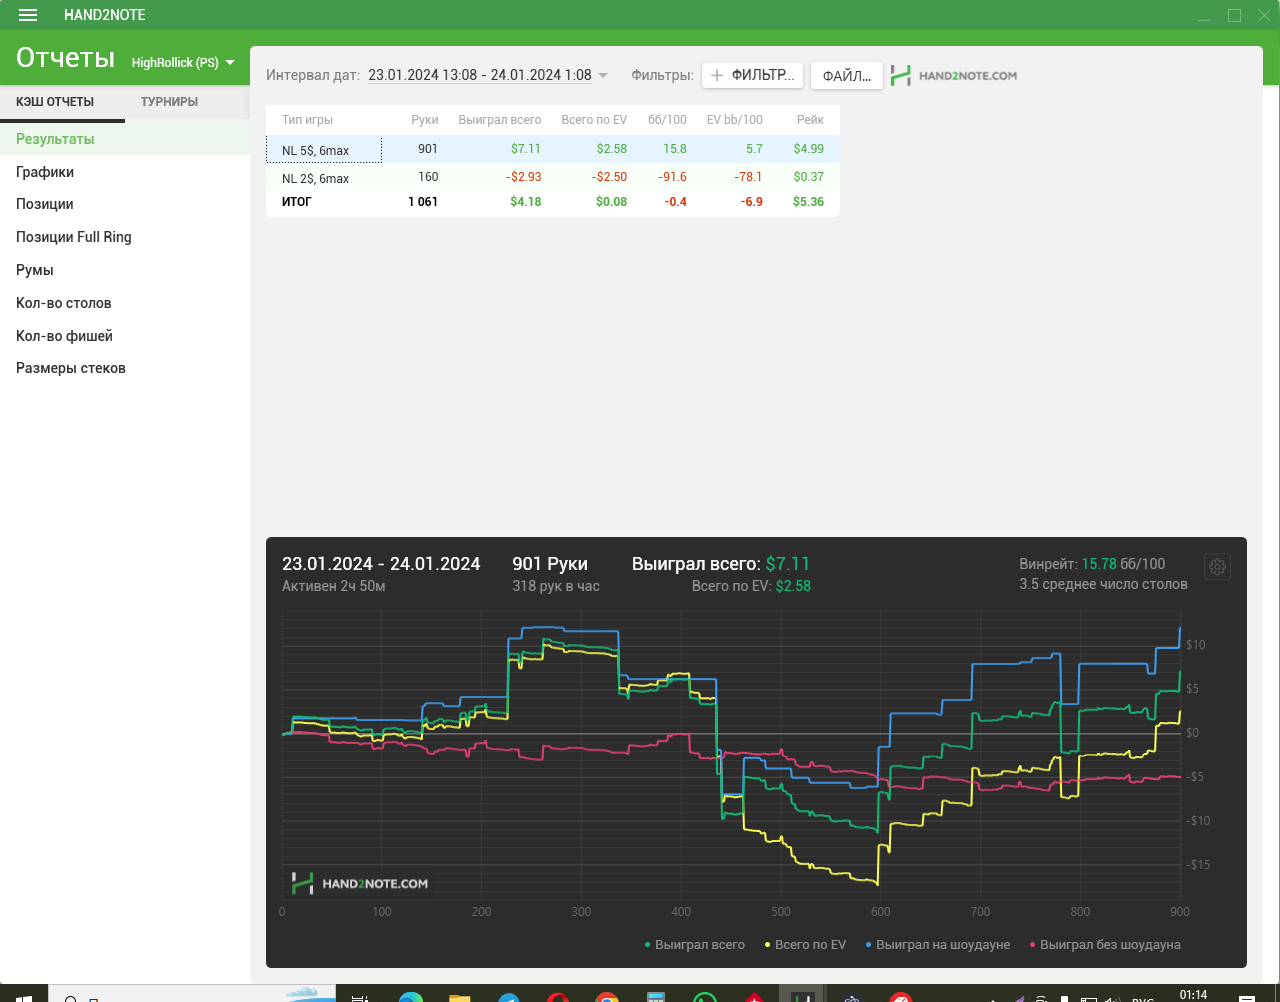Open the HAND2NOTE.COM link beside the ФАЙЛ button
The width and height of the screenshot is (1280, 1002).
[954, 75]
